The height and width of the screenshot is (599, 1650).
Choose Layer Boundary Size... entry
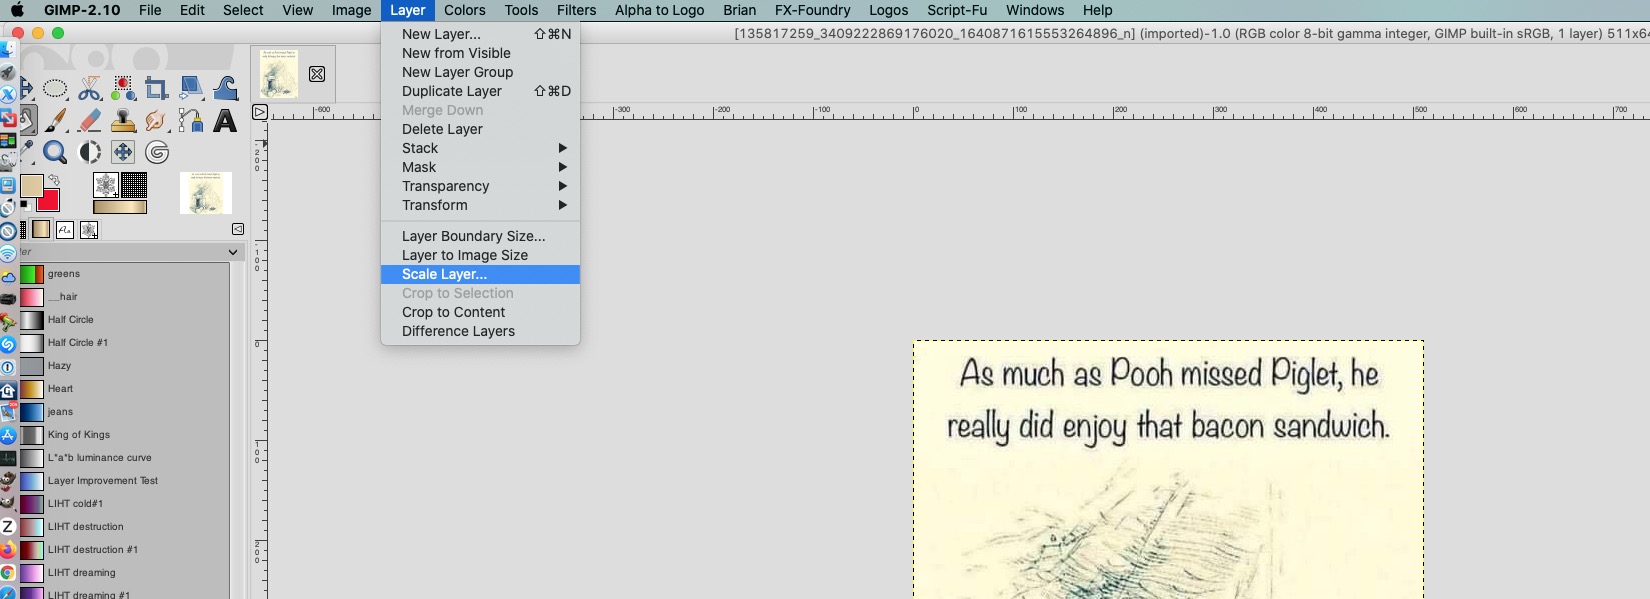tap(480, 236)
